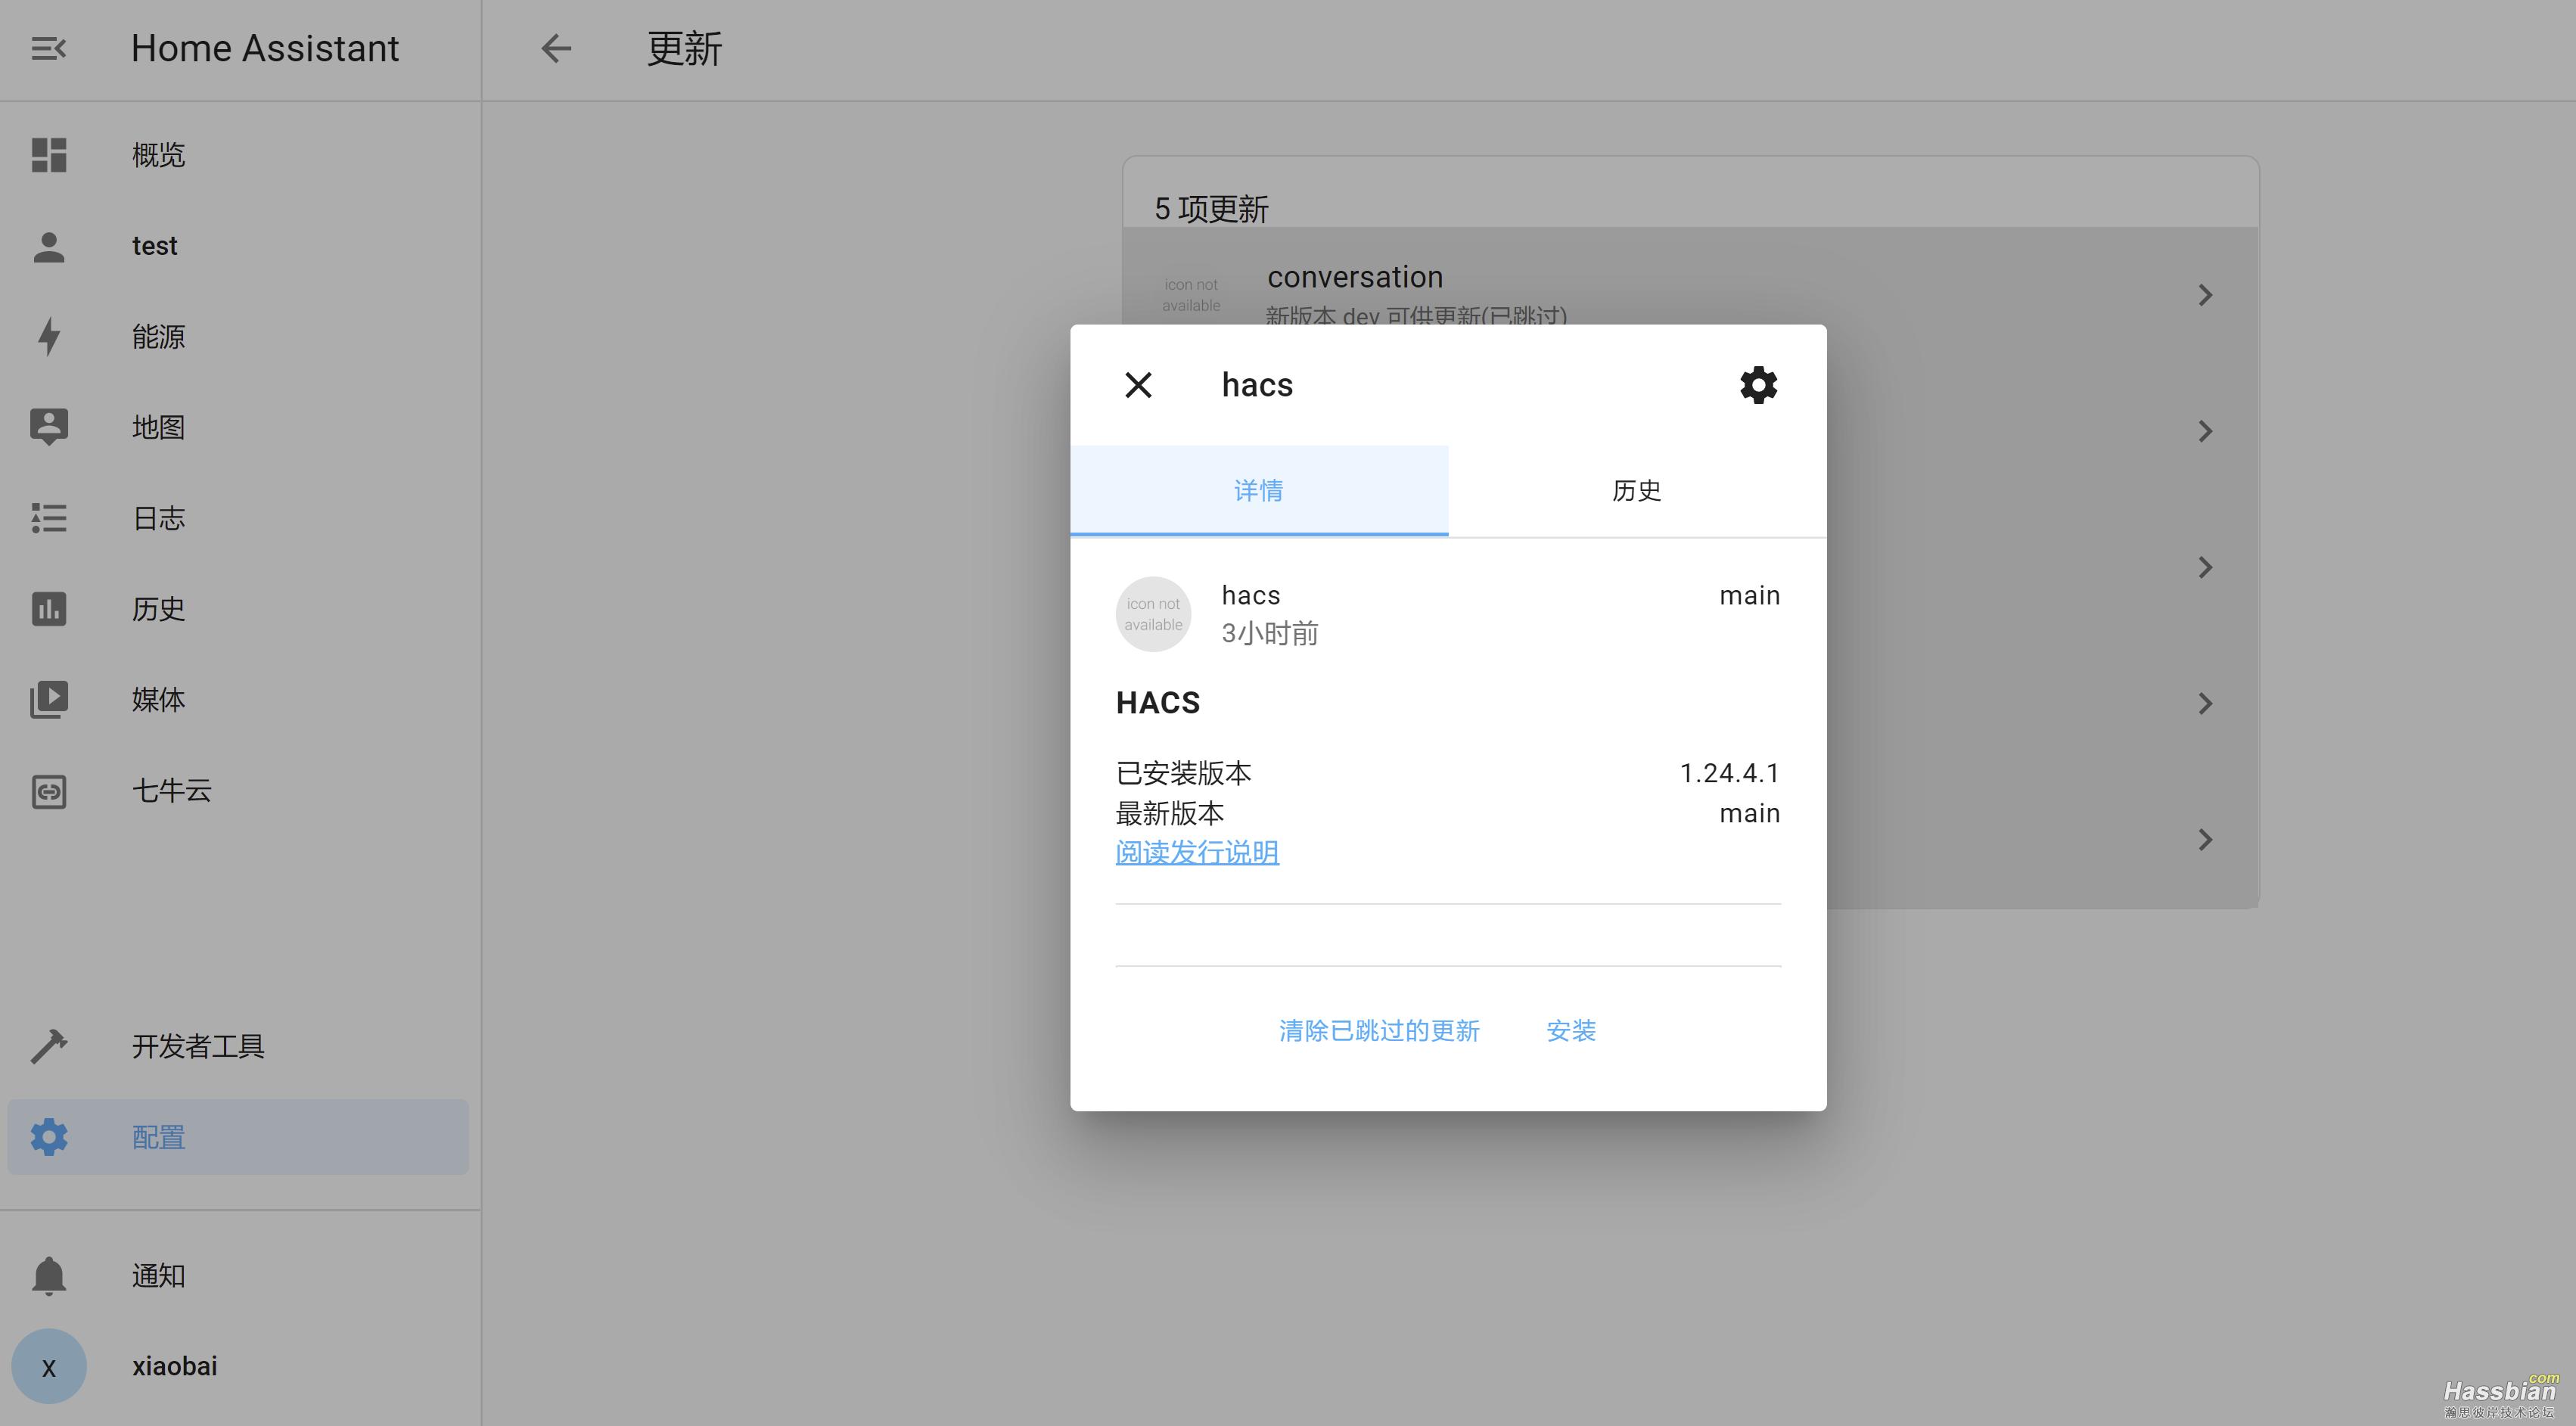Click the test person icon
This screenshot has width=2576, height=1426.
[48, 246]
